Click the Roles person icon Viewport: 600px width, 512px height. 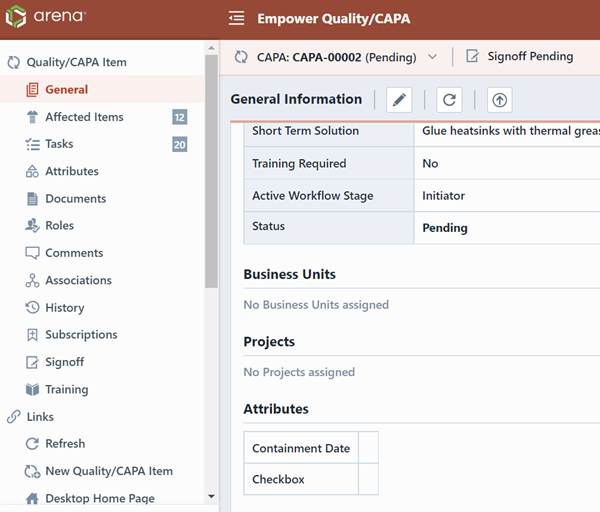pyautogui.click(x=33, y=226)
